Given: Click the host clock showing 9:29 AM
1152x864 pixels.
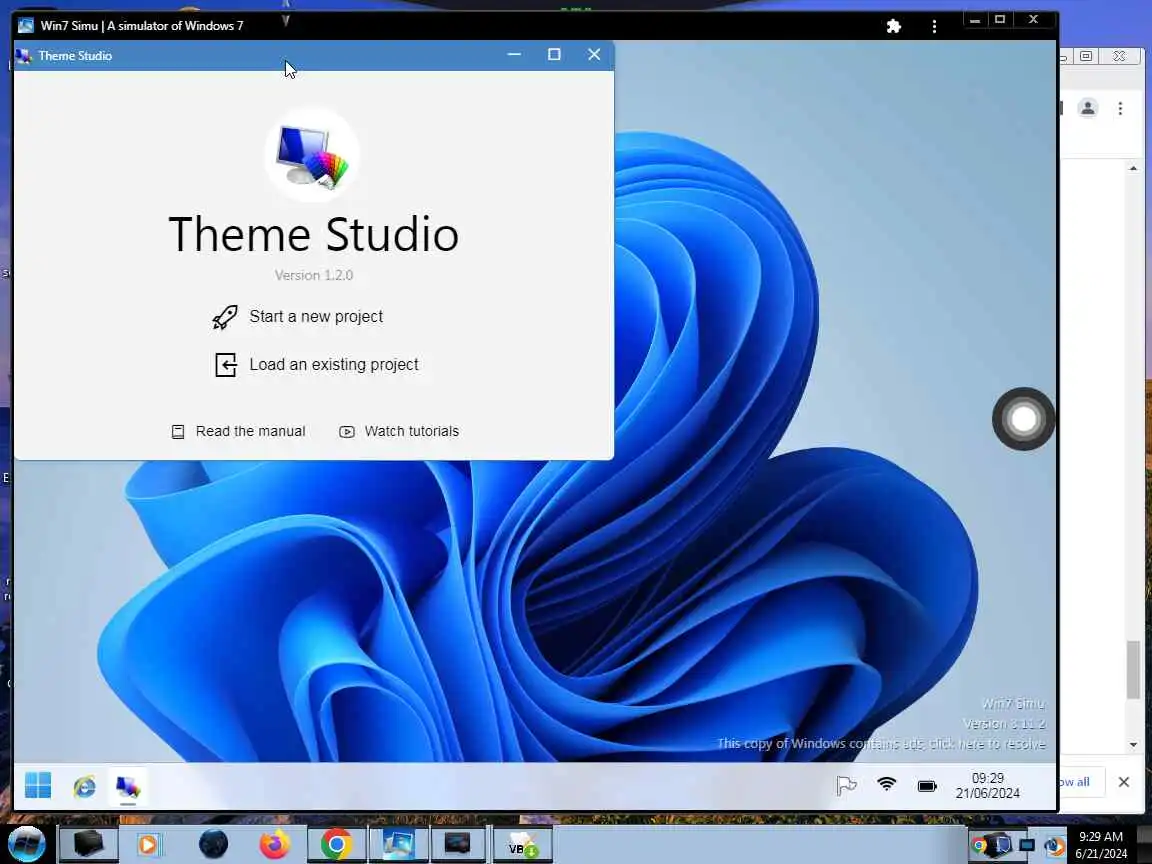Looking at the screenshot, I should pyautogui.click(x=1101, y=845).
